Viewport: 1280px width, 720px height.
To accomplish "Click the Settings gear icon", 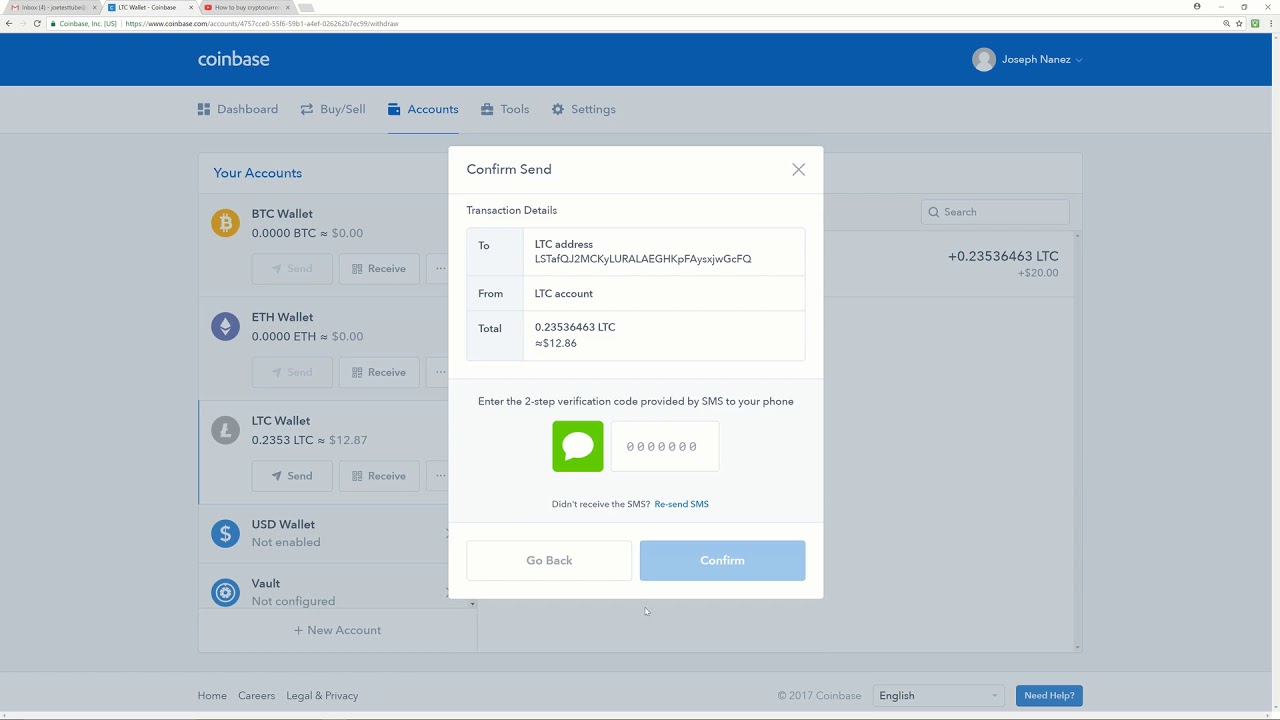I will 558,109.
